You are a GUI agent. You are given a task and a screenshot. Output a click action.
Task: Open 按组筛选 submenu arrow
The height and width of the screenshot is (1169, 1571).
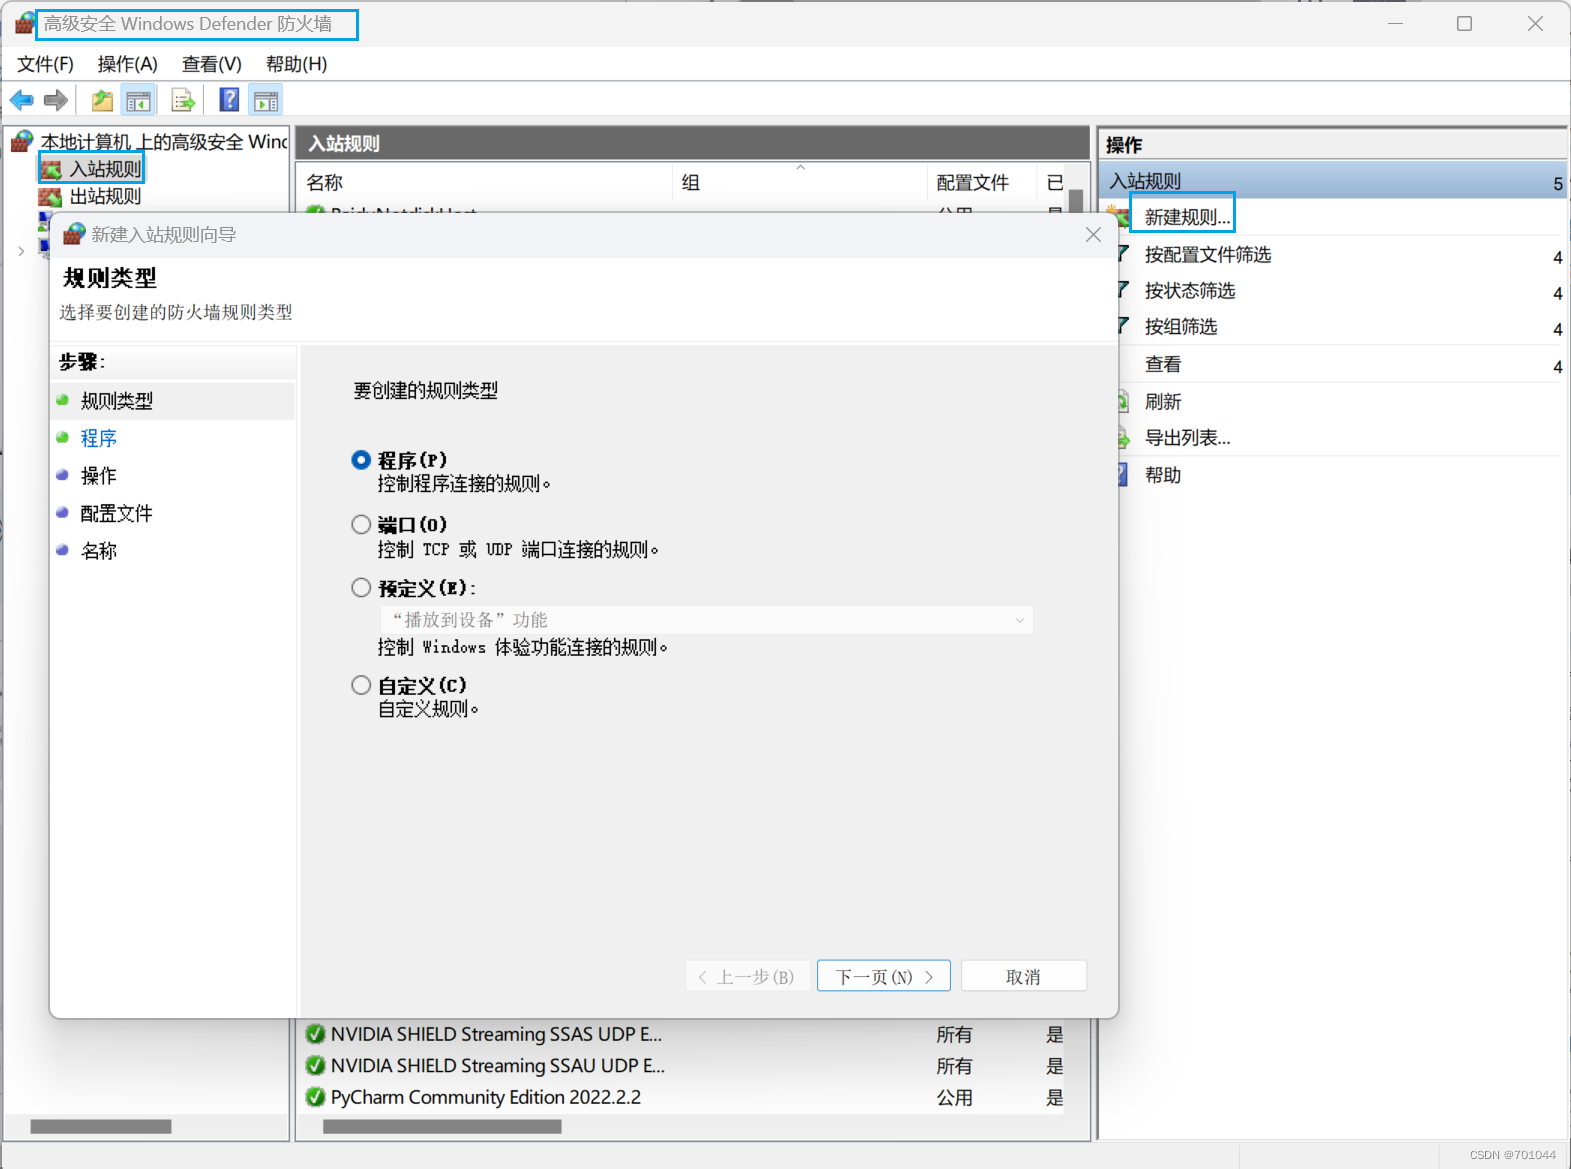pos(1557,329)
